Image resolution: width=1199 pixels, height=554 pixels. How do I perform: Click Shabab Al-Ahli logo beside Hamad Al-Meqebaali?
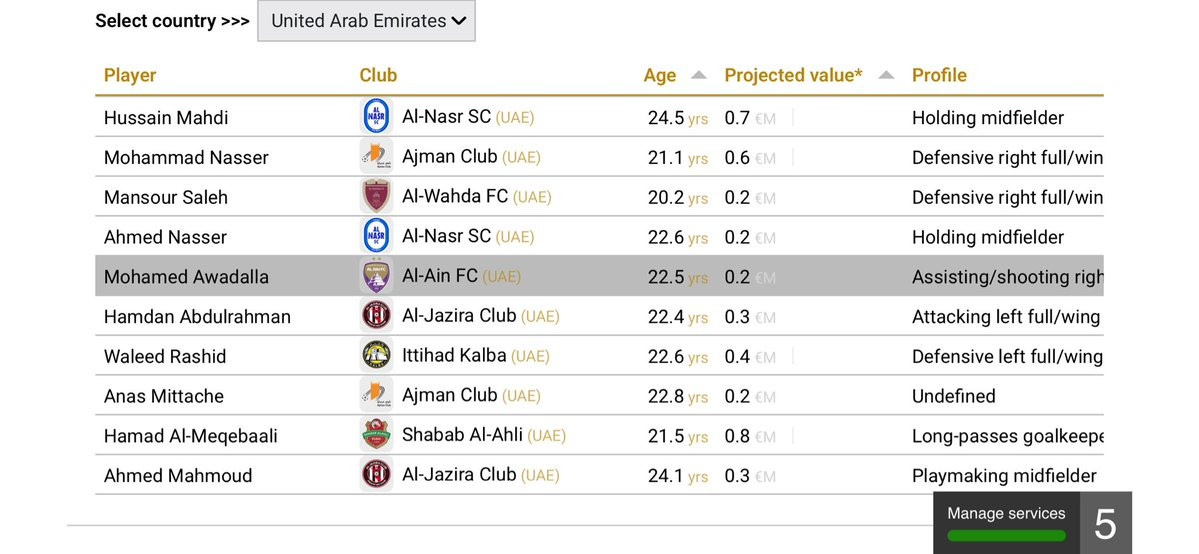pos(376,435)
